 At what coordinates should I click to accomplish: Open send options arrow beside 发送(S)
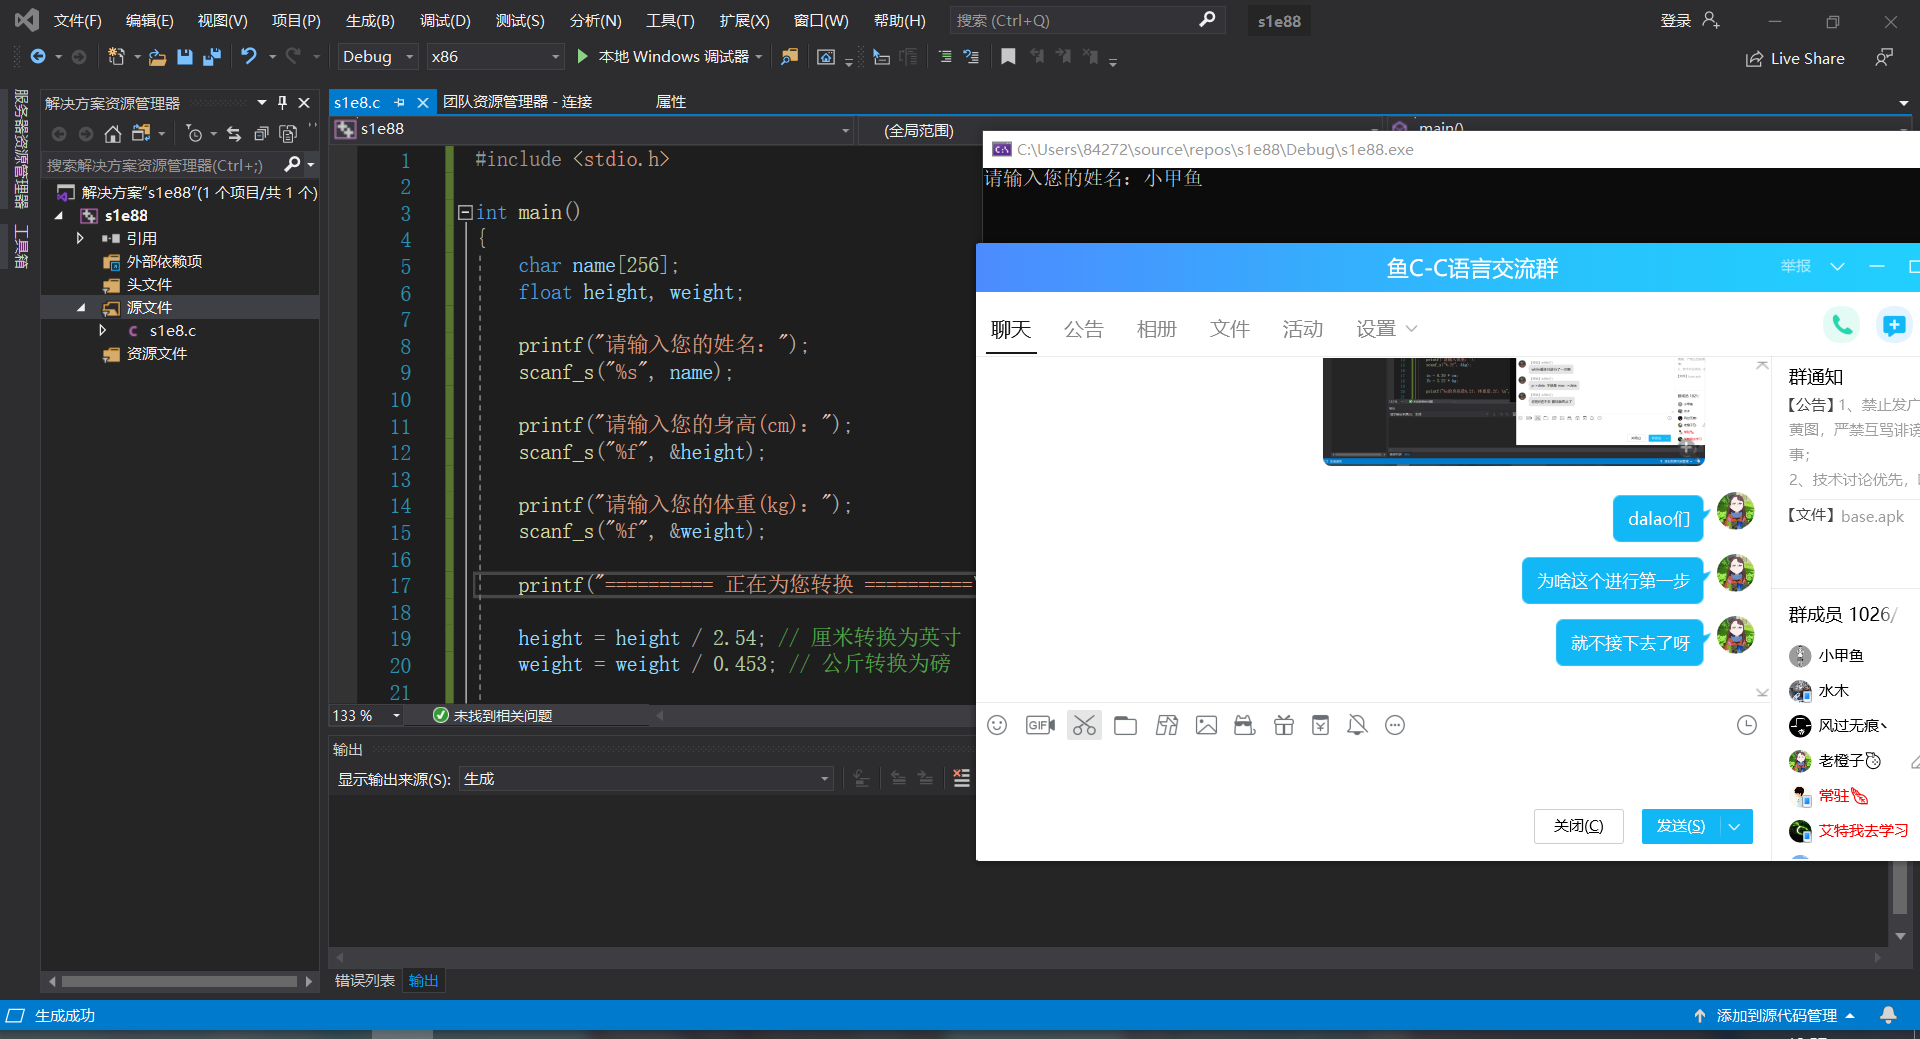(1735, 826)
